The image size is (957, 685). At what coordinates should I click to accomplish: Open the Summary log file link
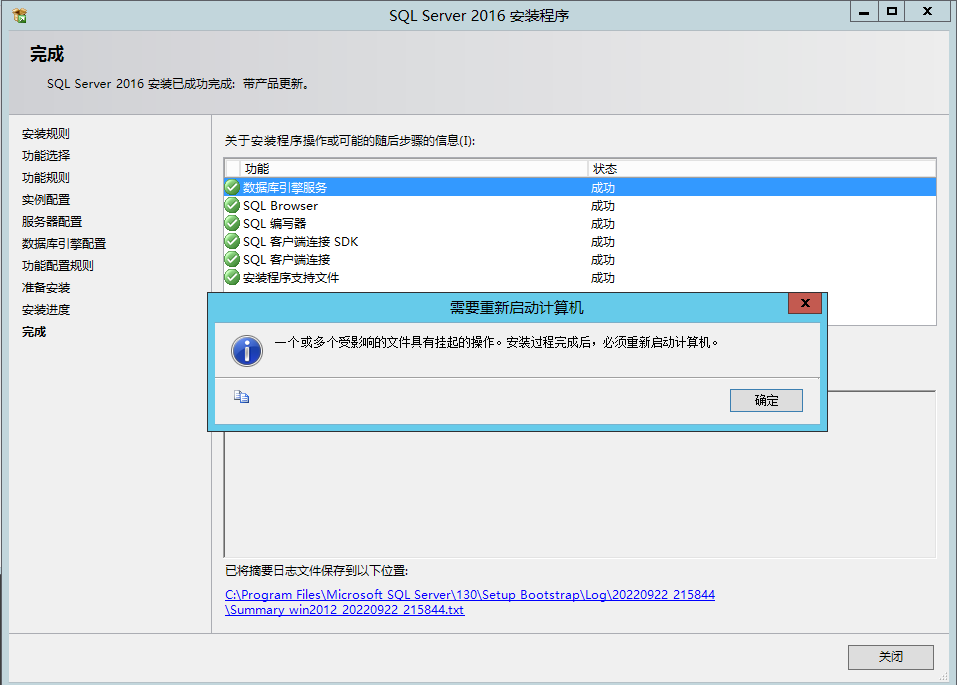(469, 602)
